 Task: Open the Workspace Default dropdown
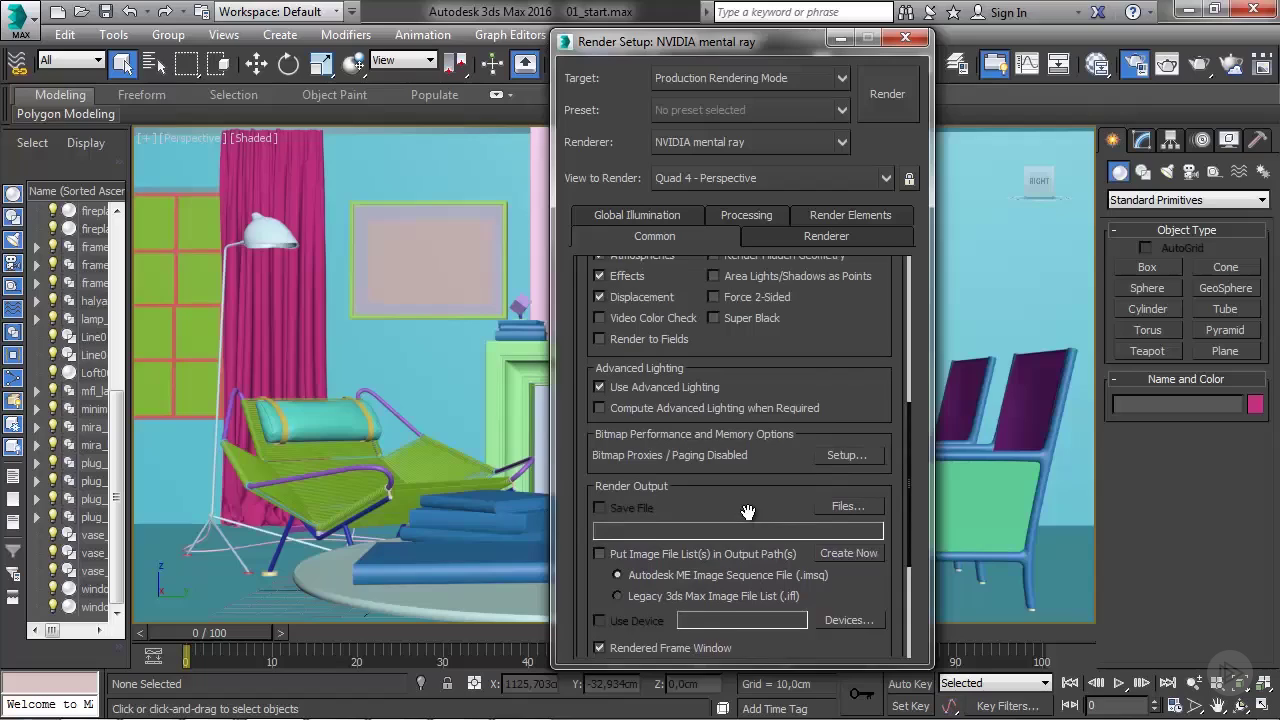(x=278, y=12)
